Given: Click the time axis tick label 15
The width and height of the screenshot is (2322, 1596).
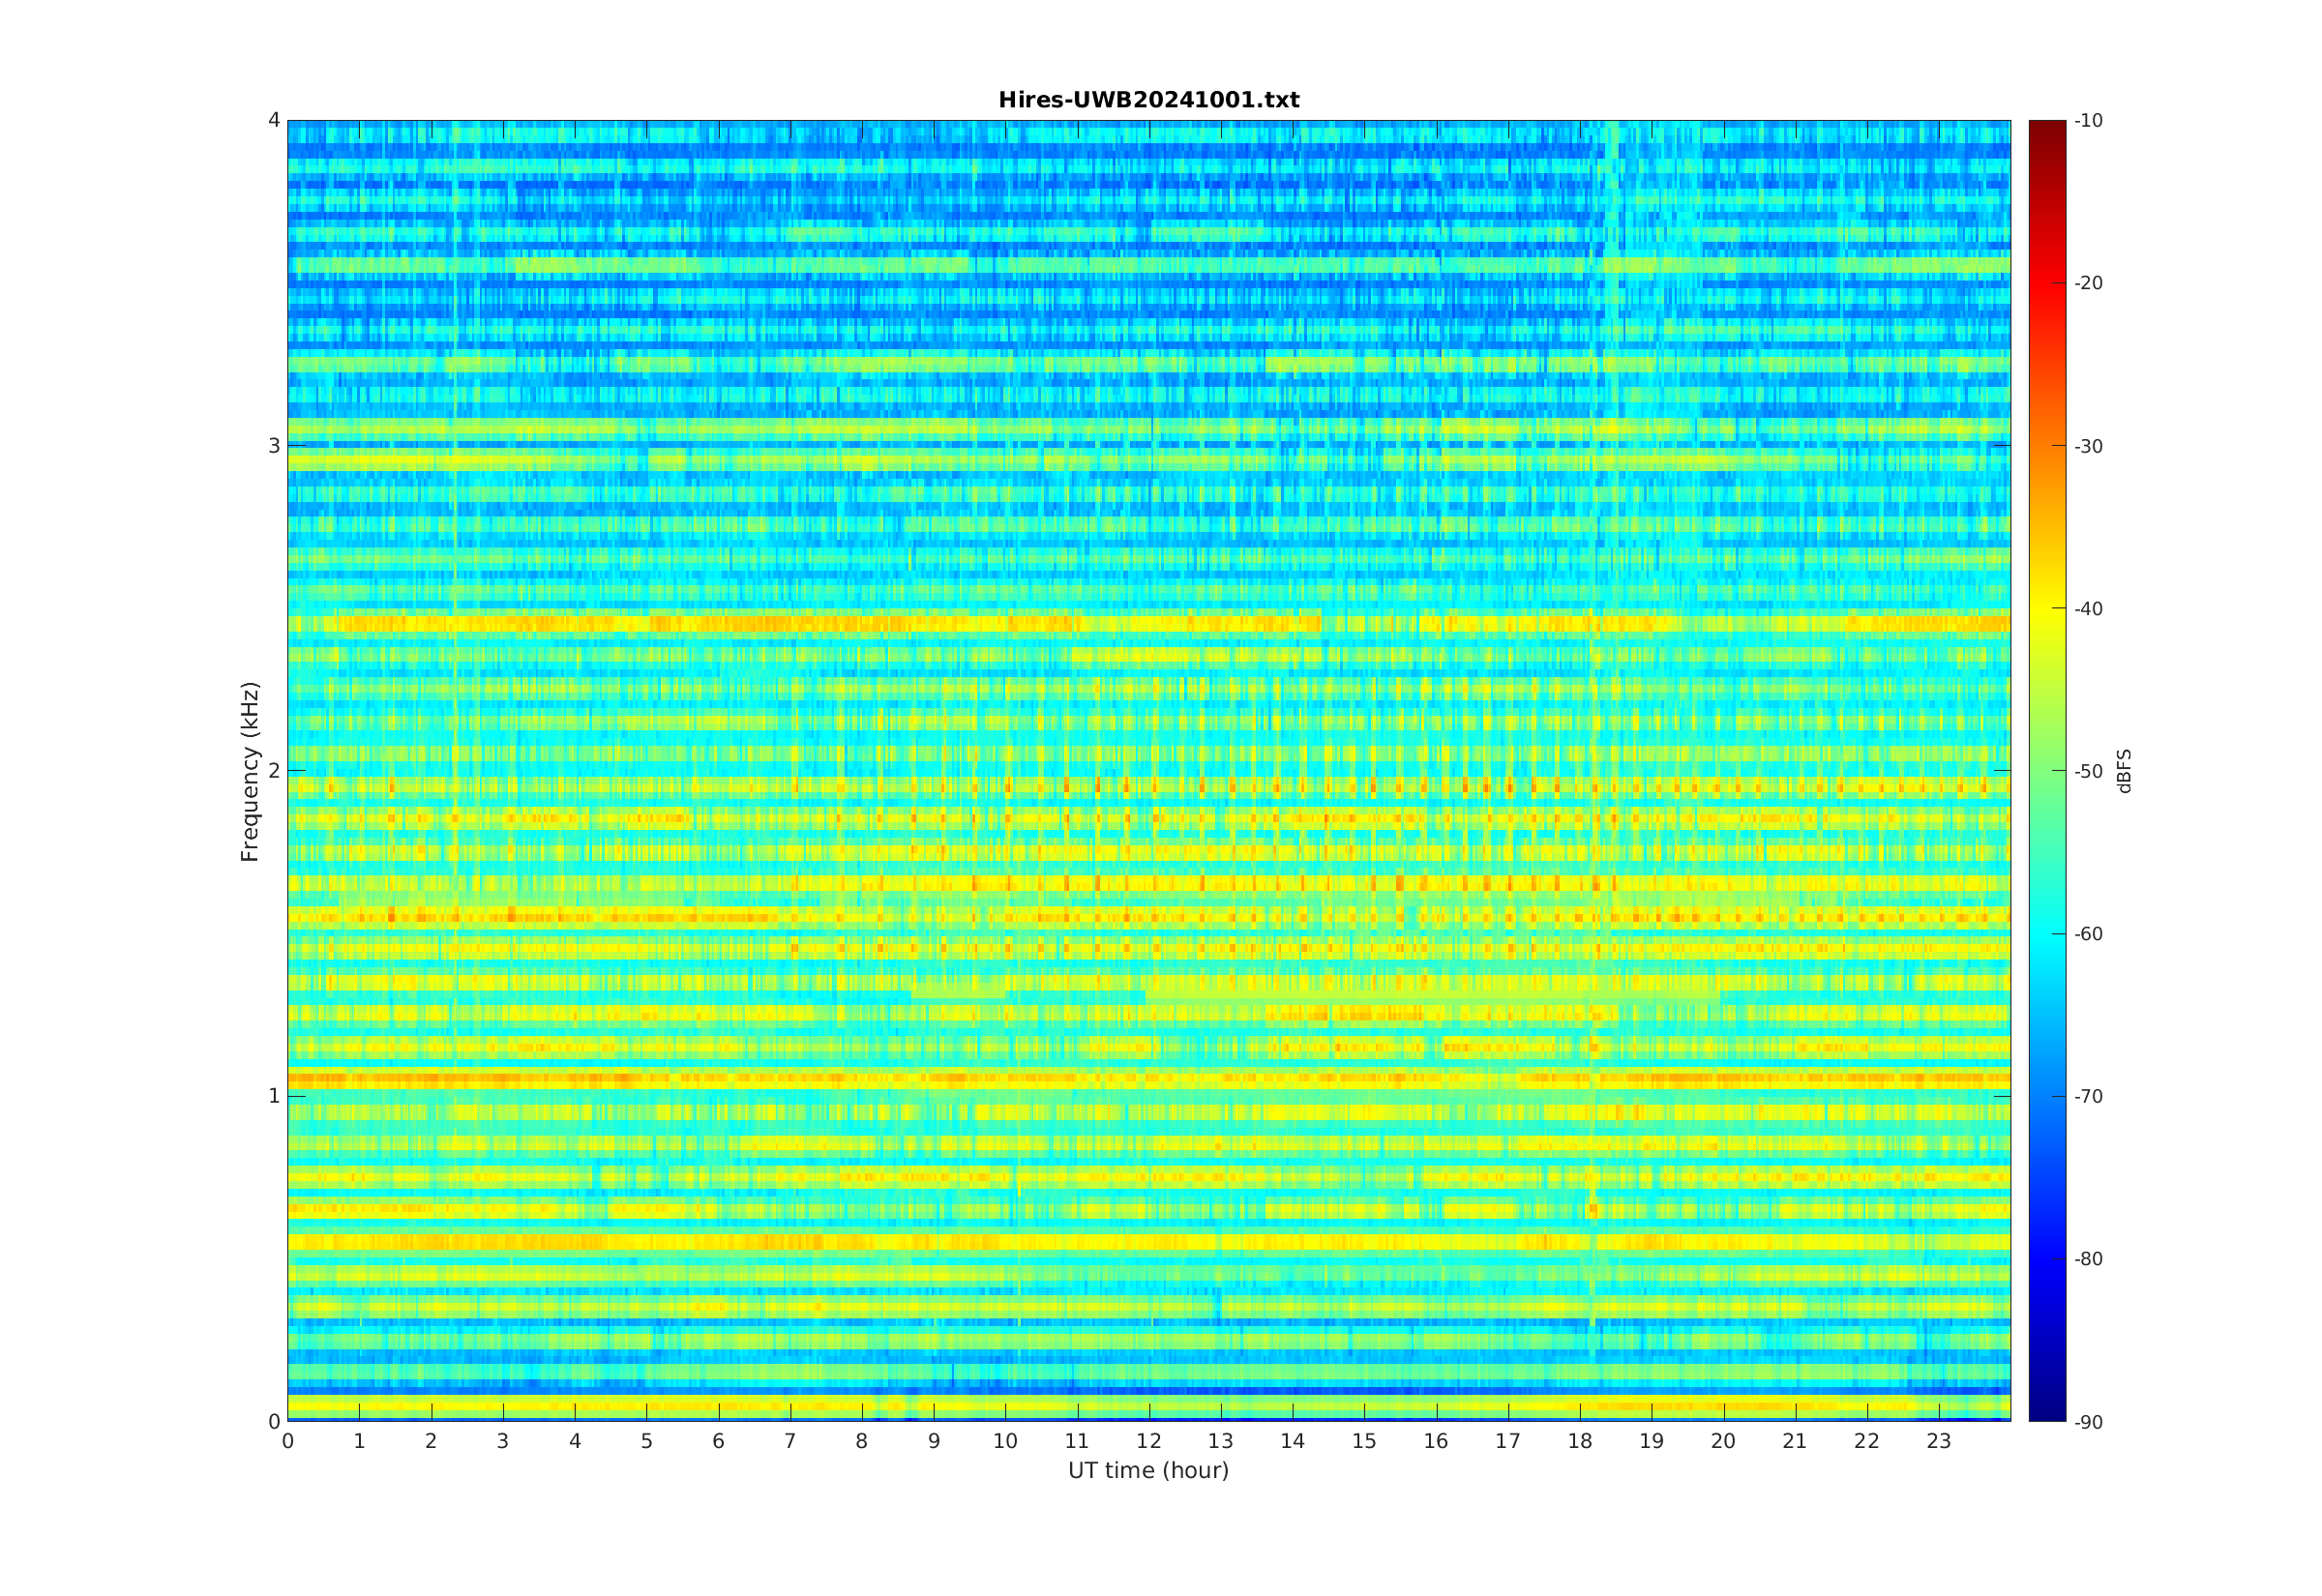Looking at the screenshot, I should click(1364, 1441).
